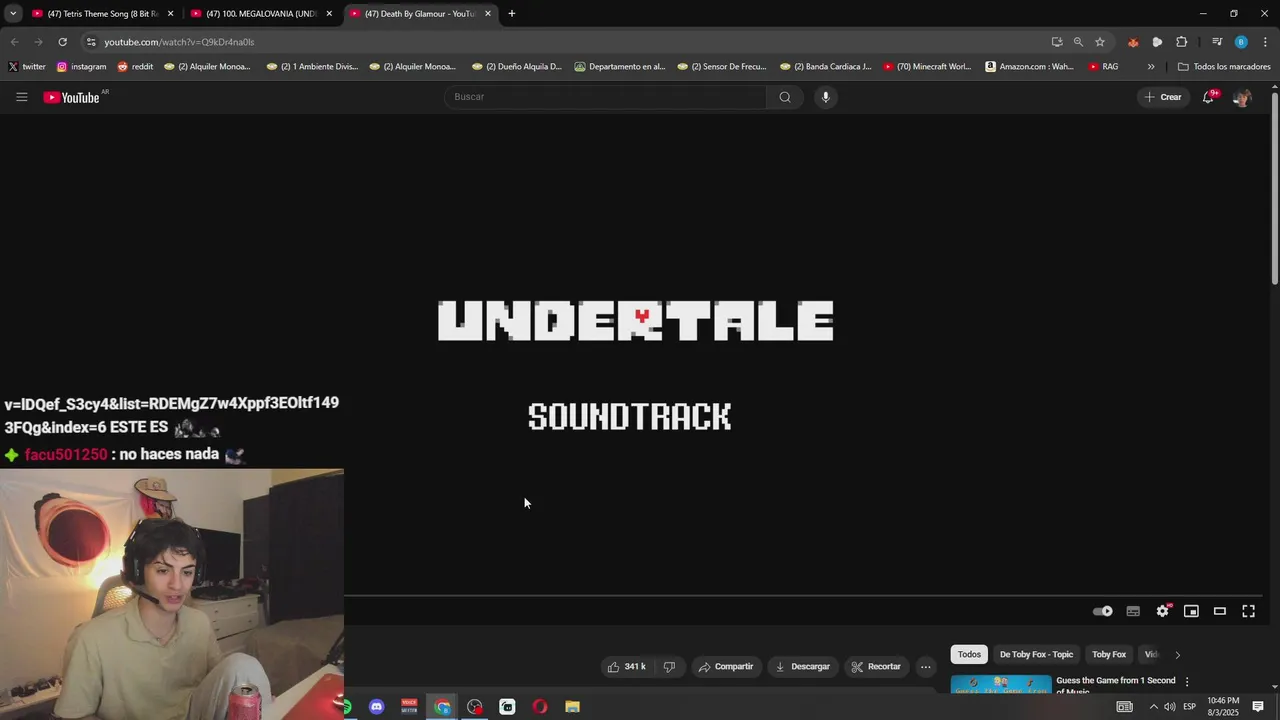
Task: Open the Windows notification center
Action: (x=1258, y=707)
